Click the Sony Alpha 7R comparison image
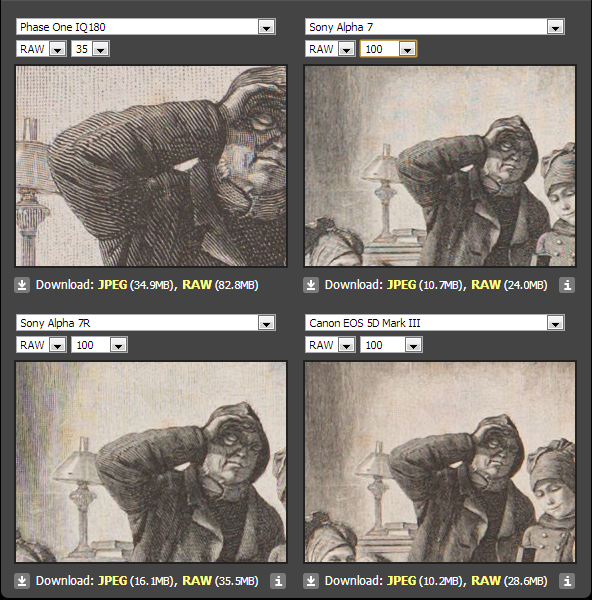 coord(151,462)
